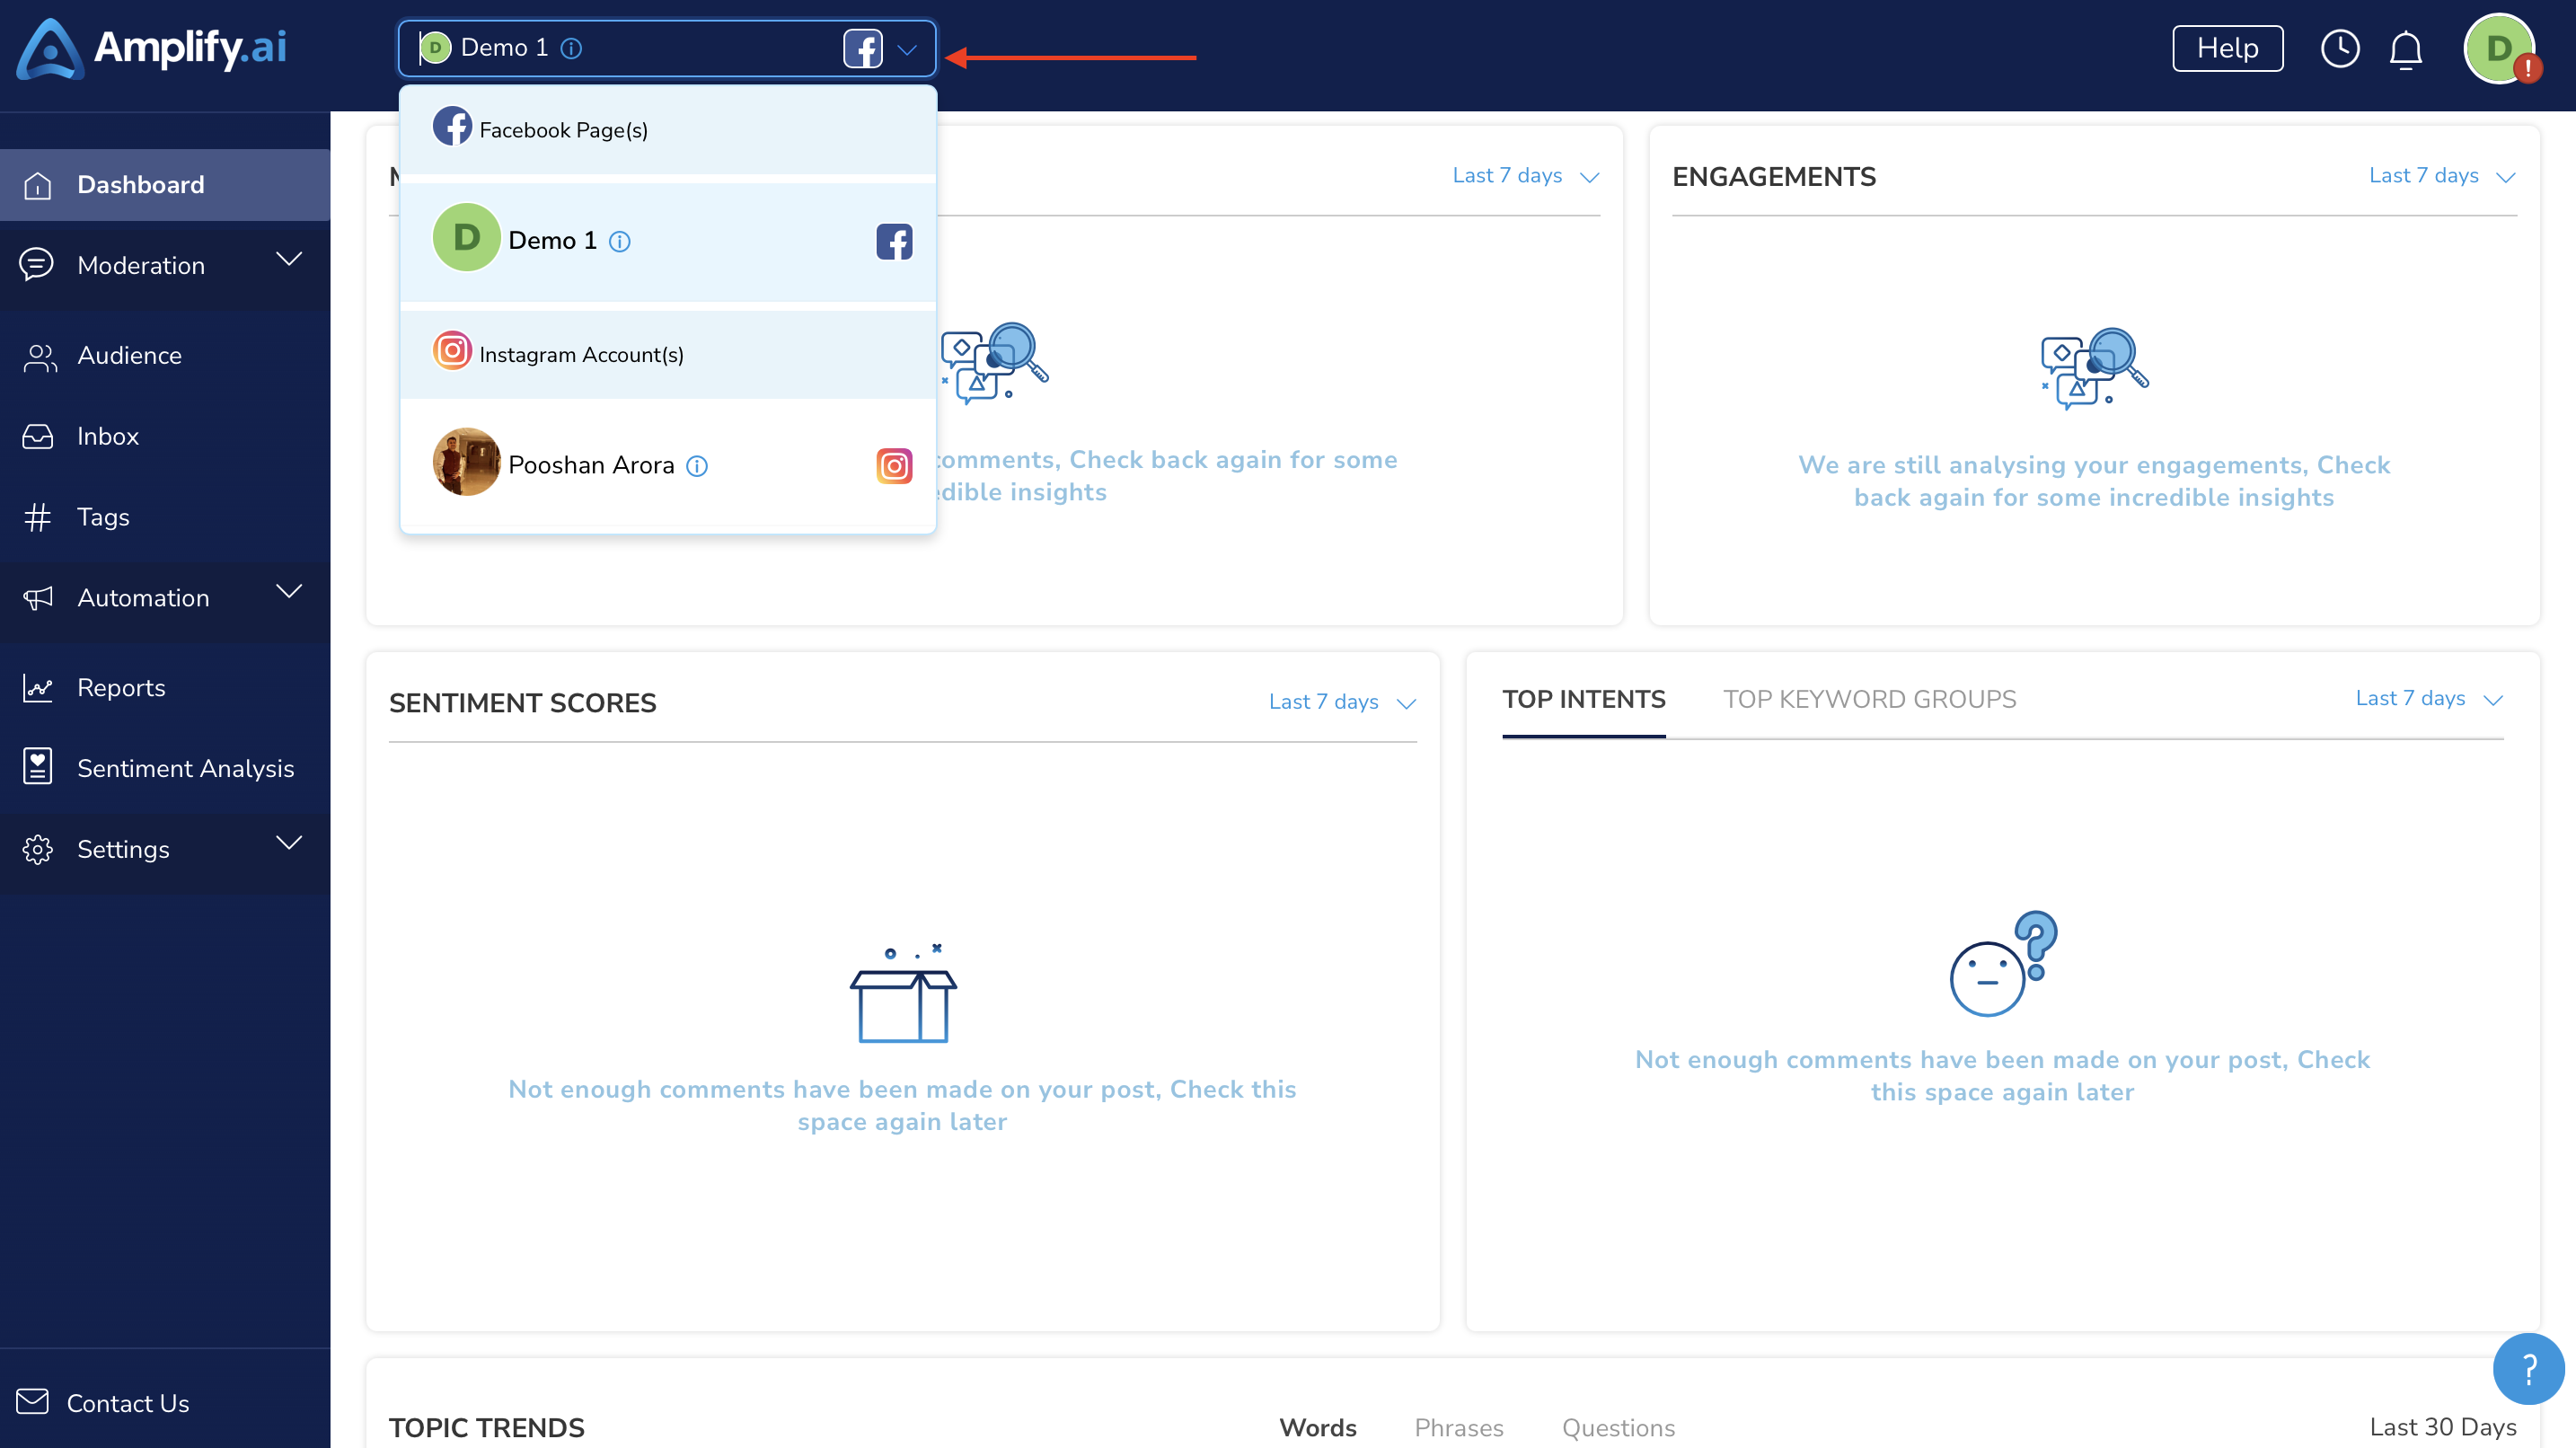Open the activity history clock icon

pyautogui.click(x=2339, y=49)
